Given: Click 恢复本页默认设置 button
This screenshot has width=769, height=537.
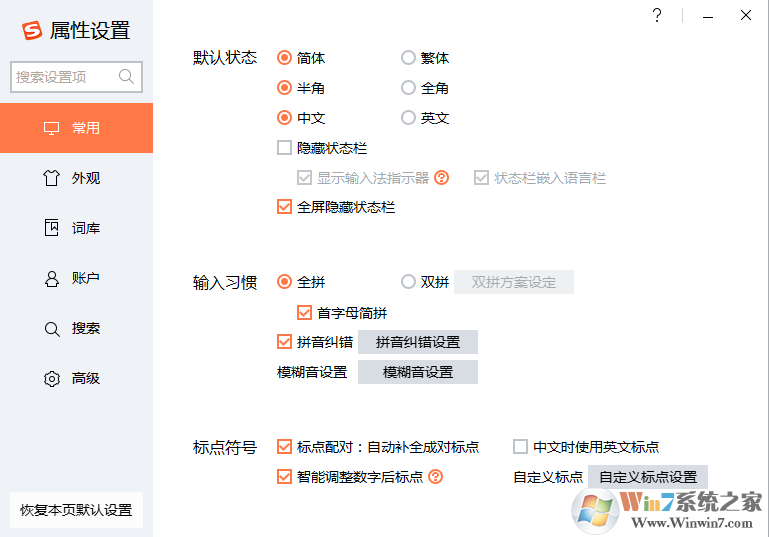Looking at the screenshot, I should (x=76, y=510).
